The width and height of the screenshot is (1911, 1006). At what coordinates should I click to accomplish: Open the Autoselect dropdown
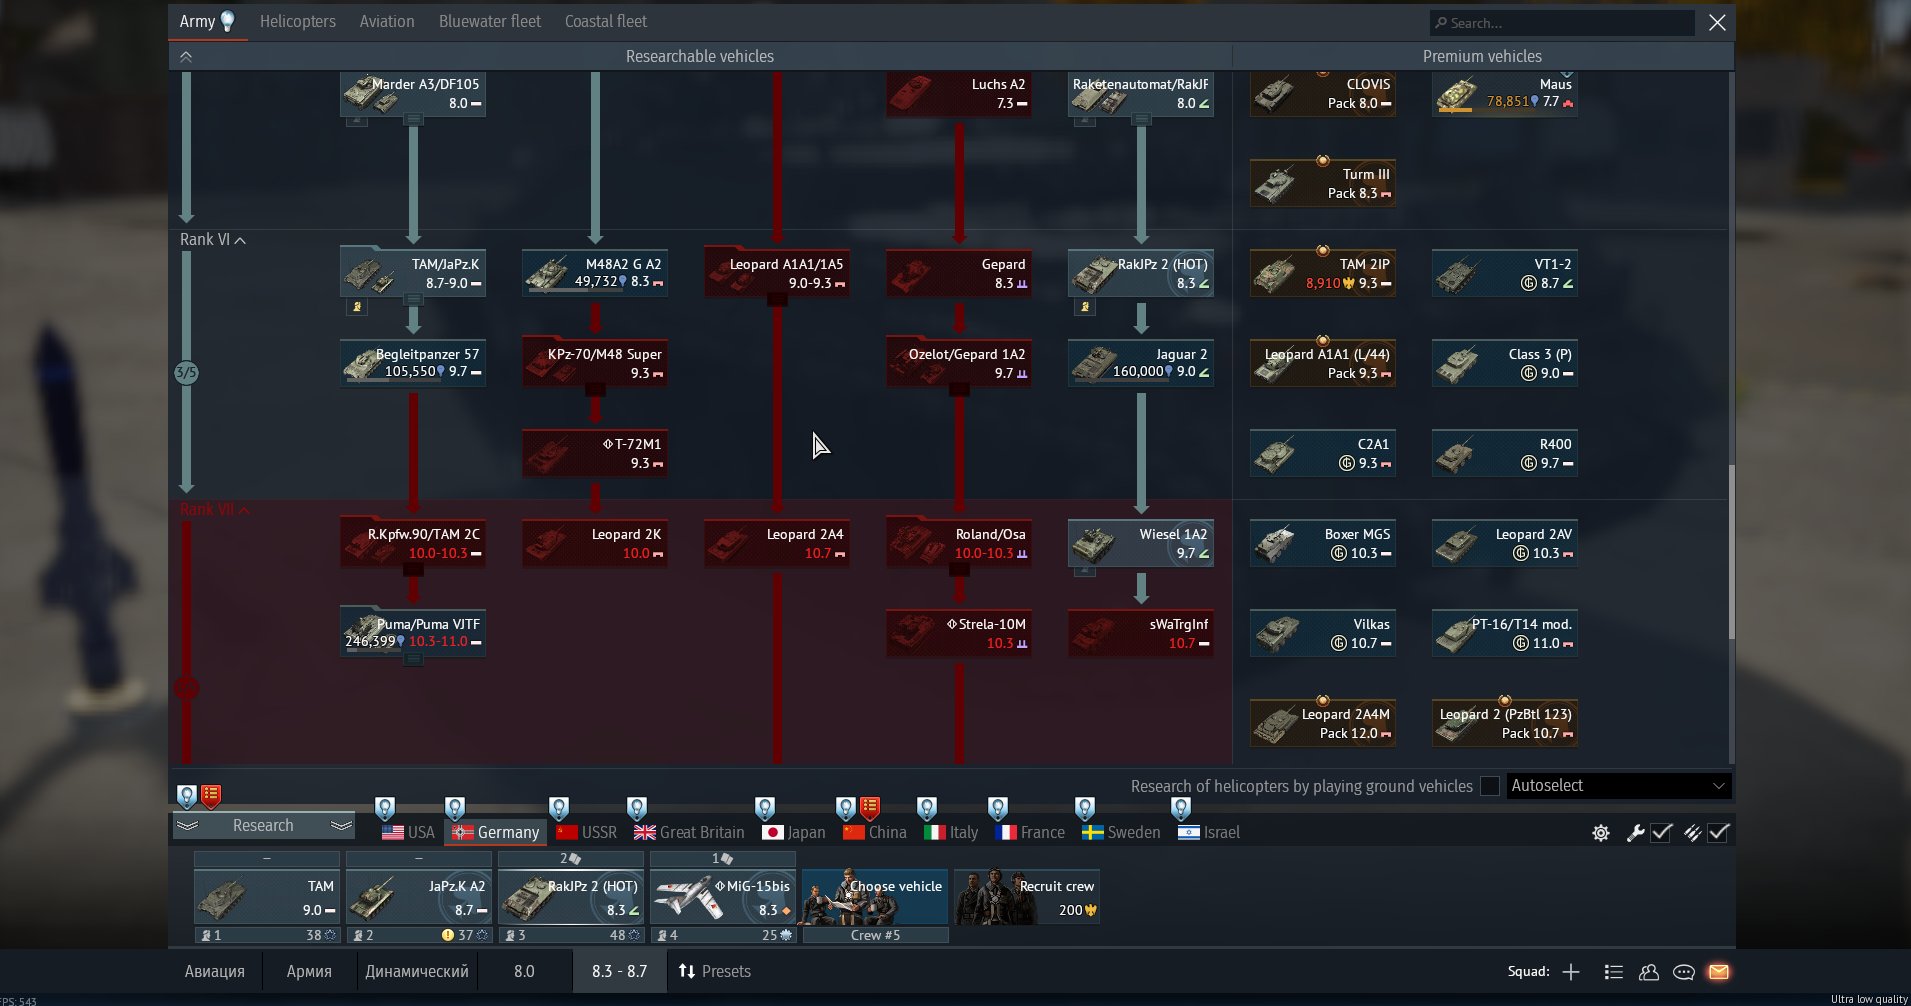[1619, 786]
